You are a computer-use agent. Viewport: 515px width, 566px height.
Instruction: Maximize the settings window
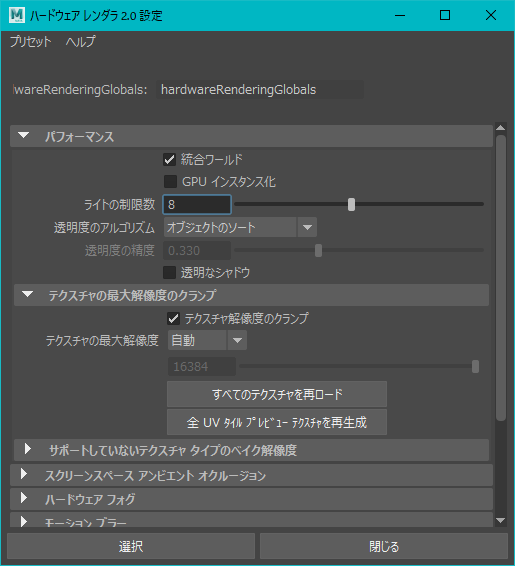click(x=445, y=16)
